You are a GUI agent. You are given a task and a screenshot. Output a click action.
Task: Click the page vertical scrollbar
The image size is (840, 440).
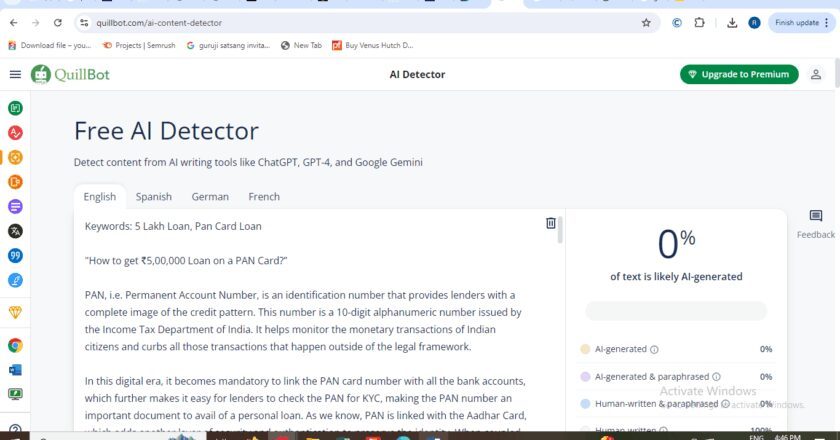(836, 72)
